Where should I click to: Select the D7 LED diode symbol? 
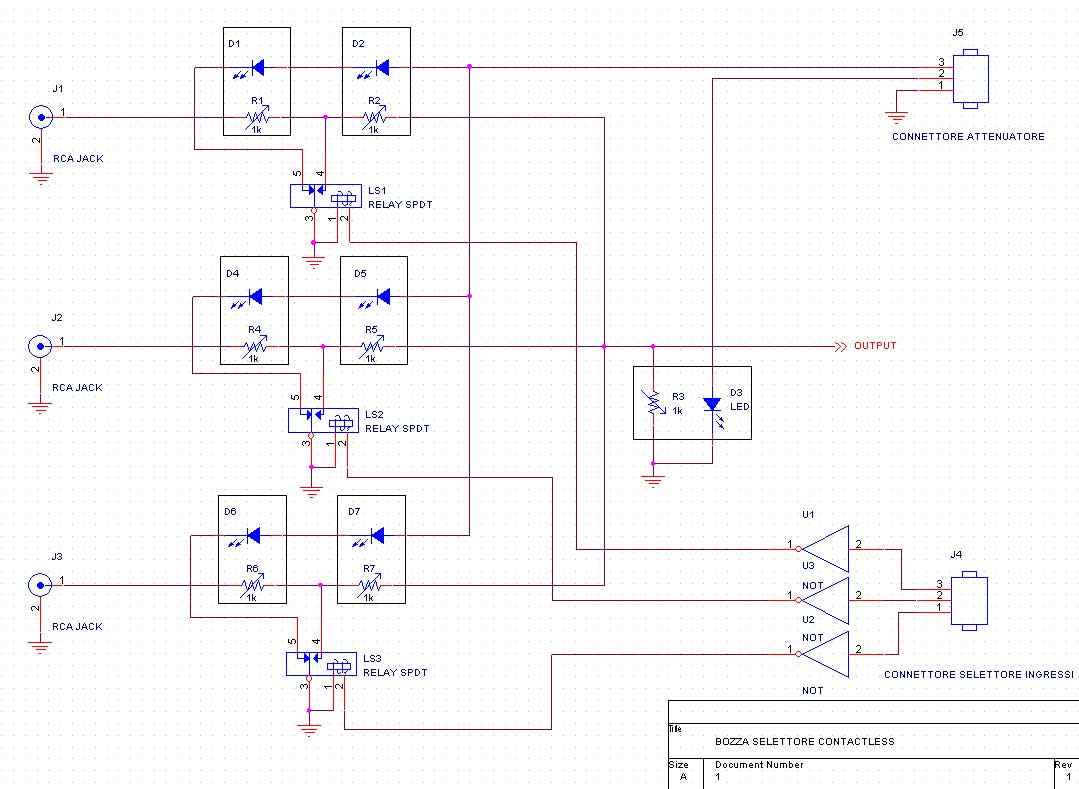pyautogui.click(x=370, y=537)
